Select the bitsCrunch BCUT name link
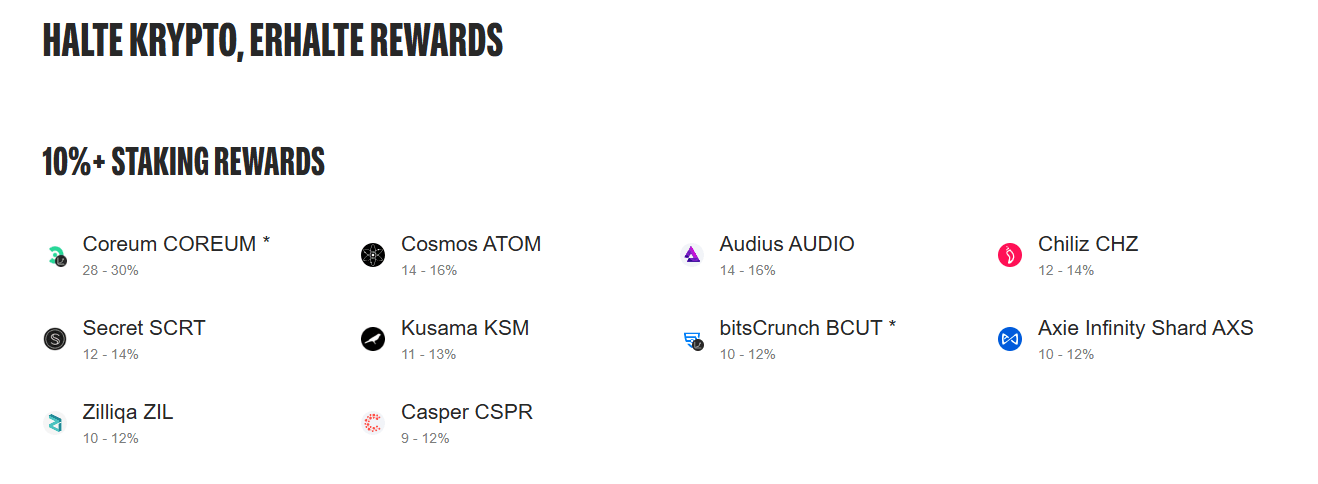 point(807,328)
